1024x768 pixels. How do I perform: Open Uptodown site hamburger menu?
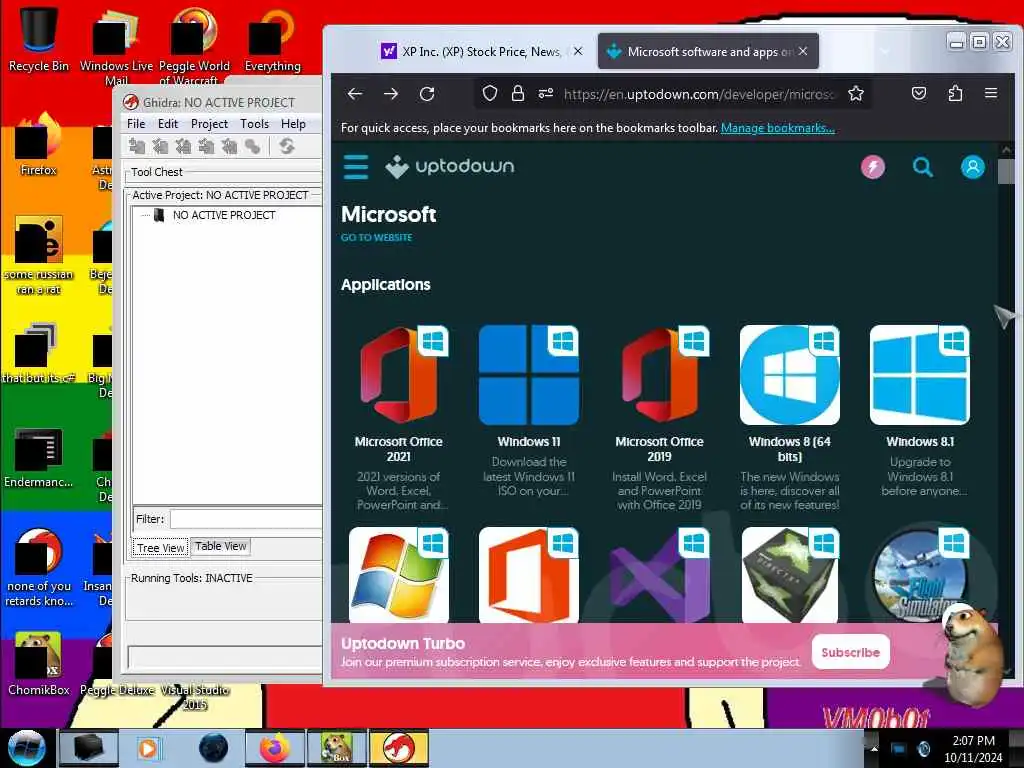pyautogui.click(x=356, y=167)
